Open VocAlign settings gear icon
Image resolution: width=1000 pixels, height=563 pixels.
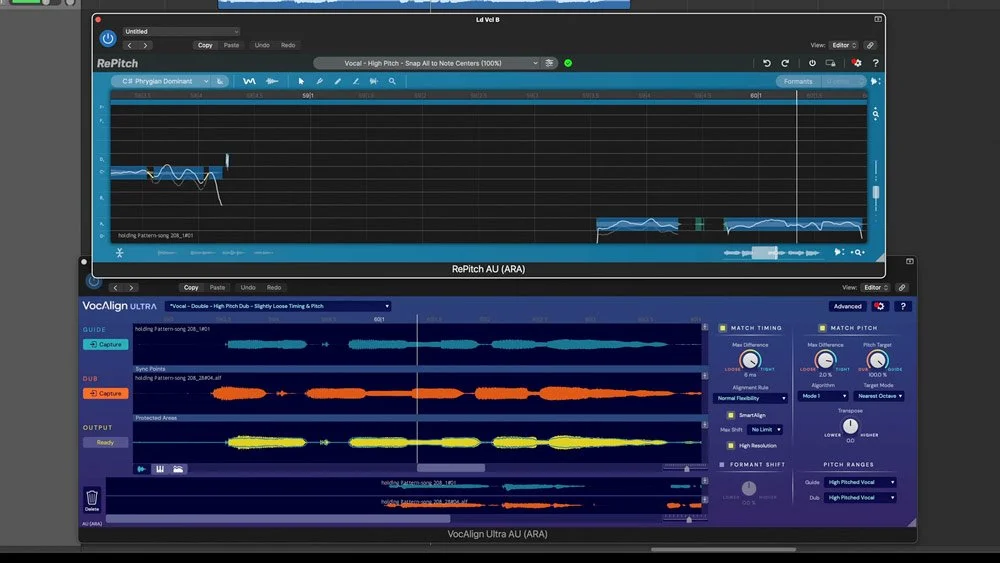[879, 307]
